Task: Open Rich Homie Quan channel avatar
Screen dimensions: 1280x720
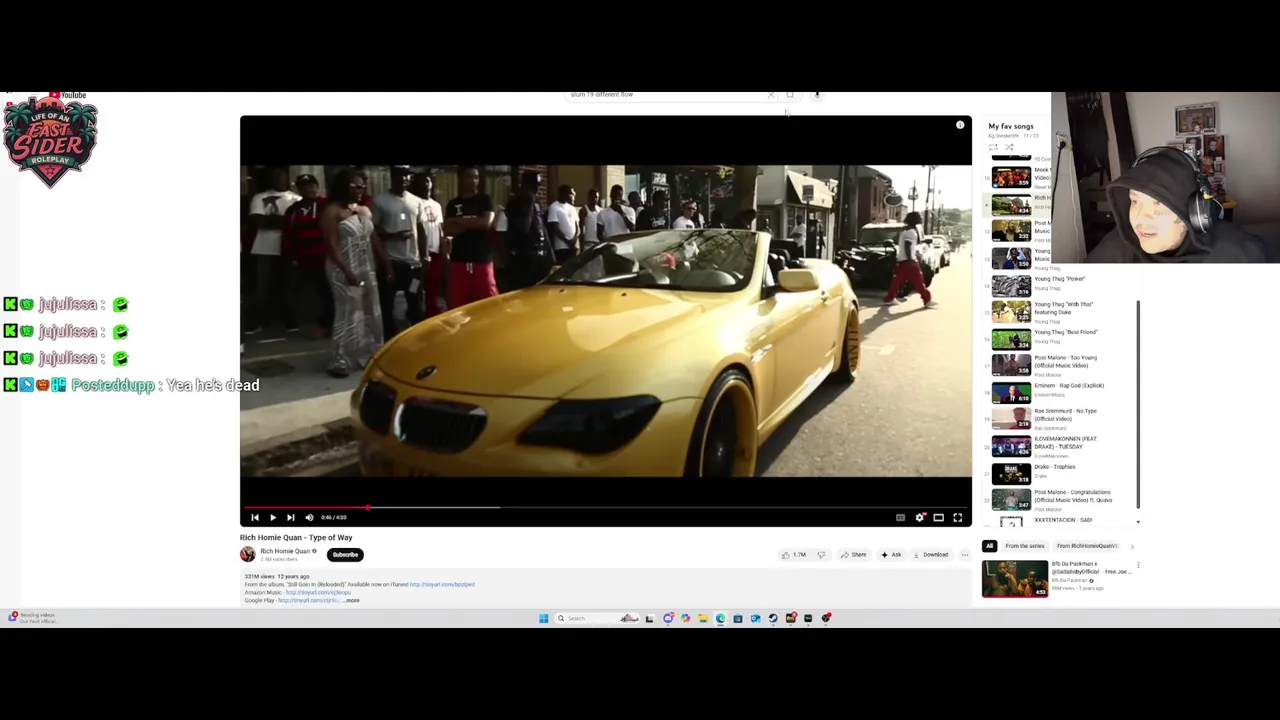Action: pos(247,554)
